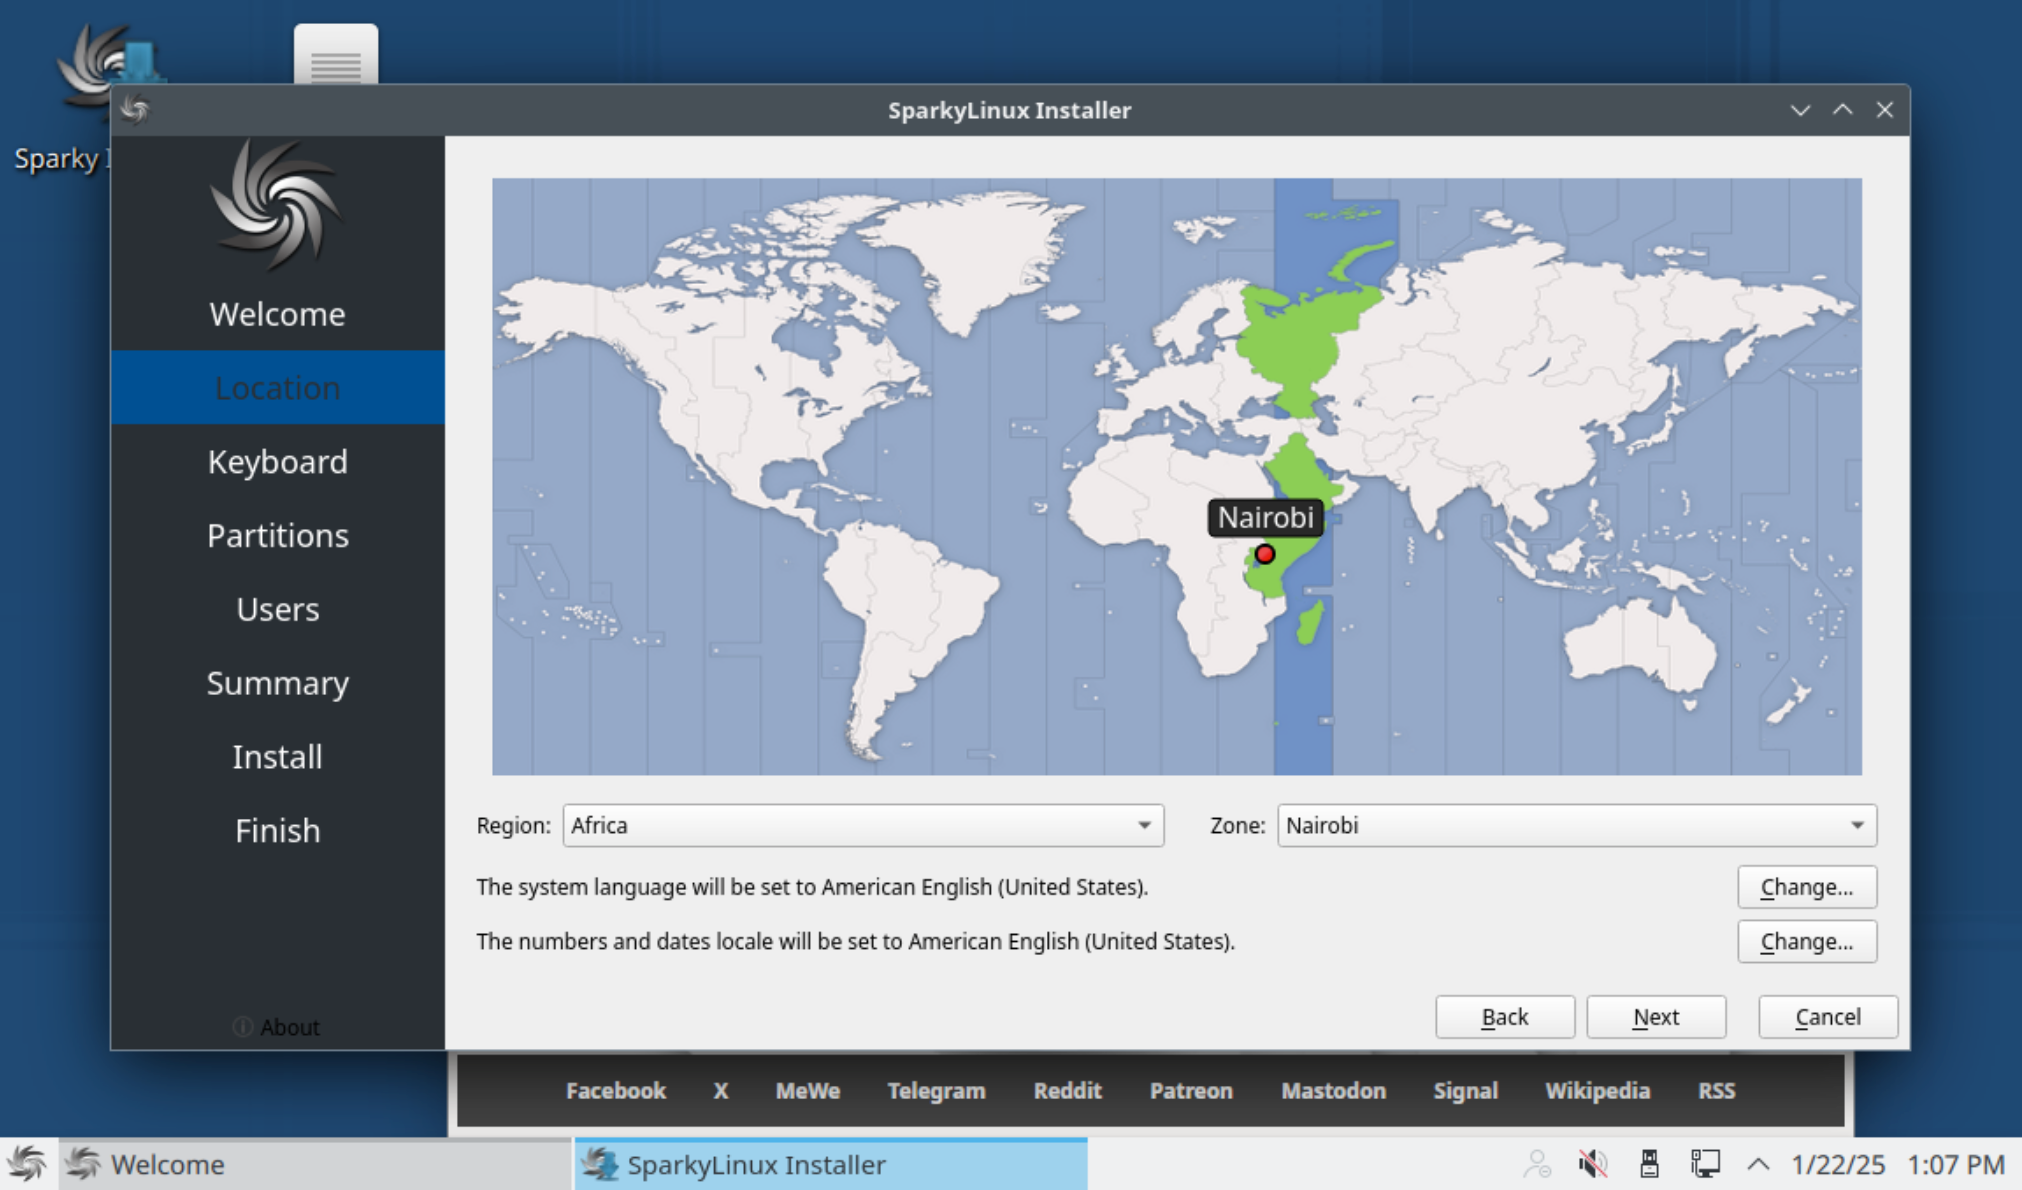Image resolution: width=2022 pixels, height=1190 pixels.
Task: Click the user session icon in the tray
Action: (1538, 1163)
